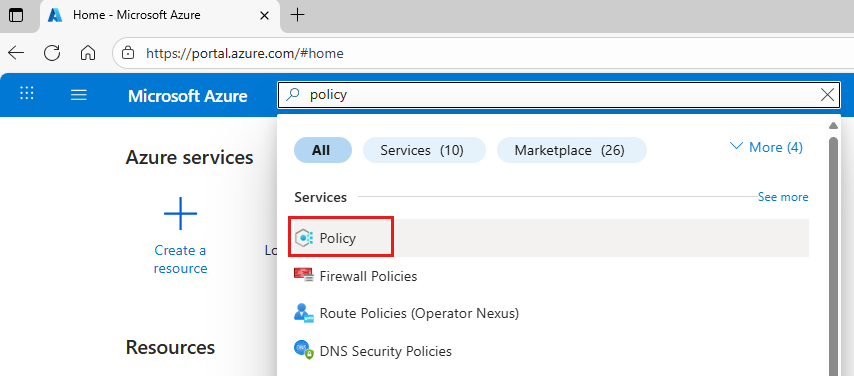This screenshot has height=376, width=854.
Task: Go back in the browser
Action: pos(16,53)
